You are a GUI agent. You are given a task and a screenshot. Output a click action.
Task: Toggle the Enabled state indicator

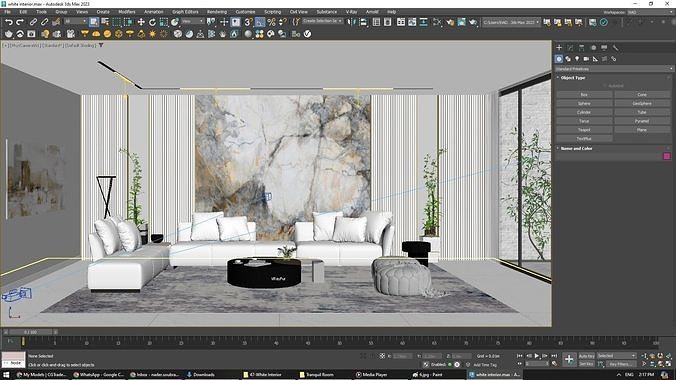450,364
